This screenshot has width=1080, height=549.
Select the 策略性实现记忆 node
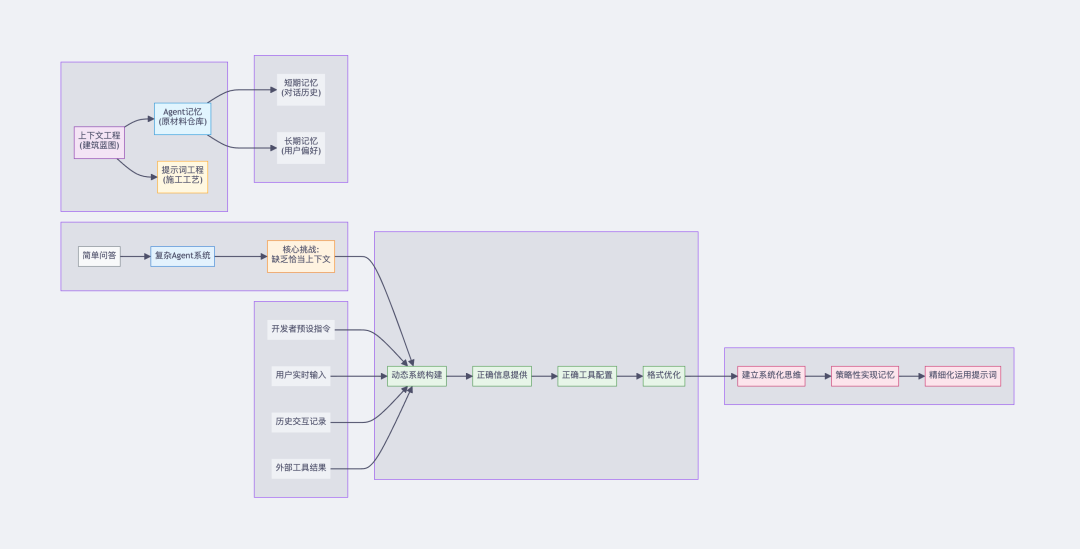865,376
